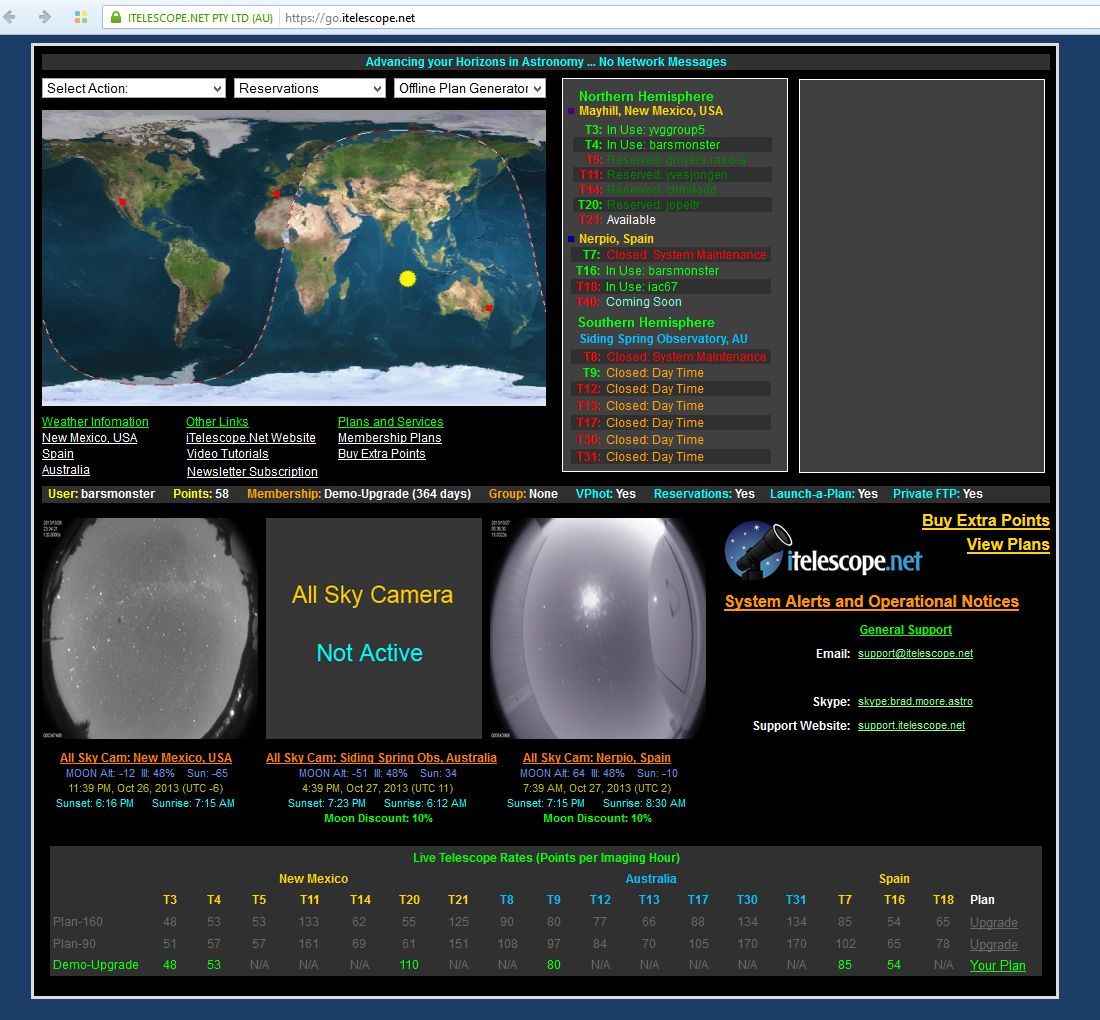Click Plan-160 row label in rates table
This screenshot has height=1020, width=1100.
(77, 922)
